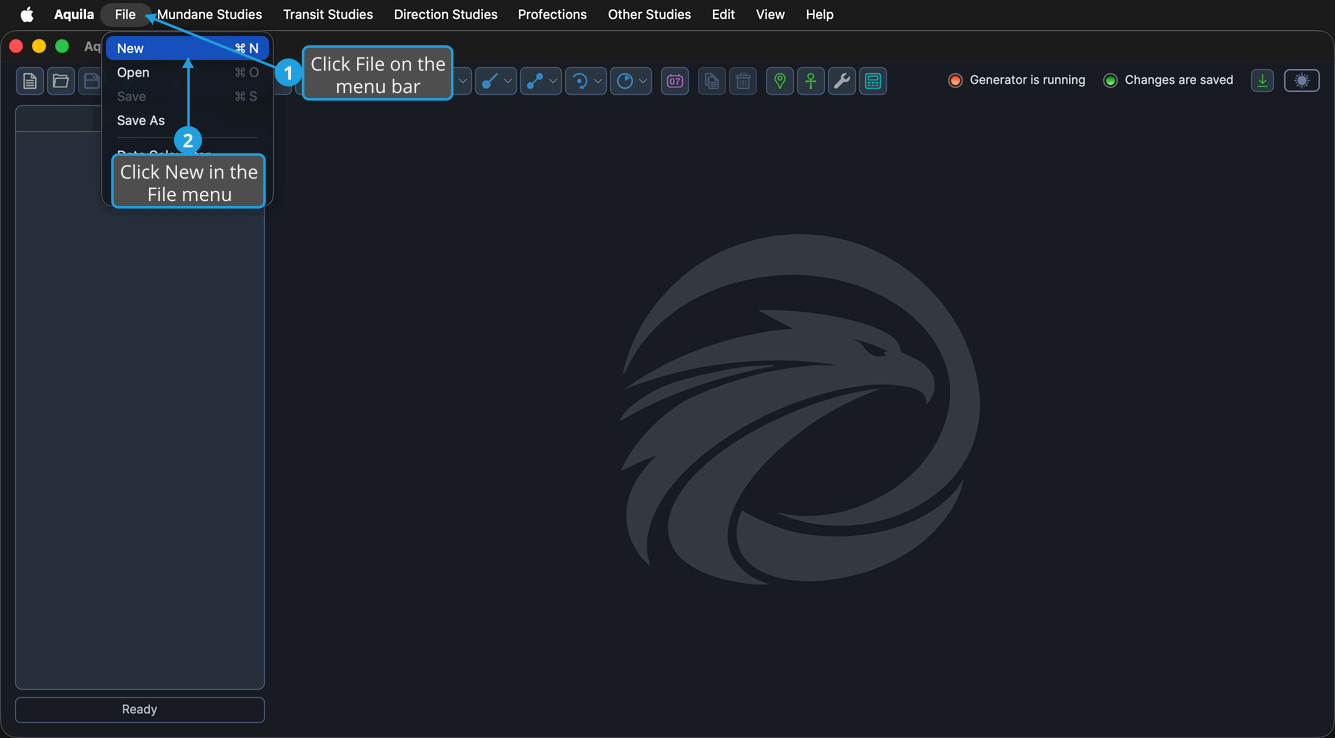This screenshot has width=1335, height=738.
Task: Click the "Generator is running" status text
Action: coord(1027,80)
